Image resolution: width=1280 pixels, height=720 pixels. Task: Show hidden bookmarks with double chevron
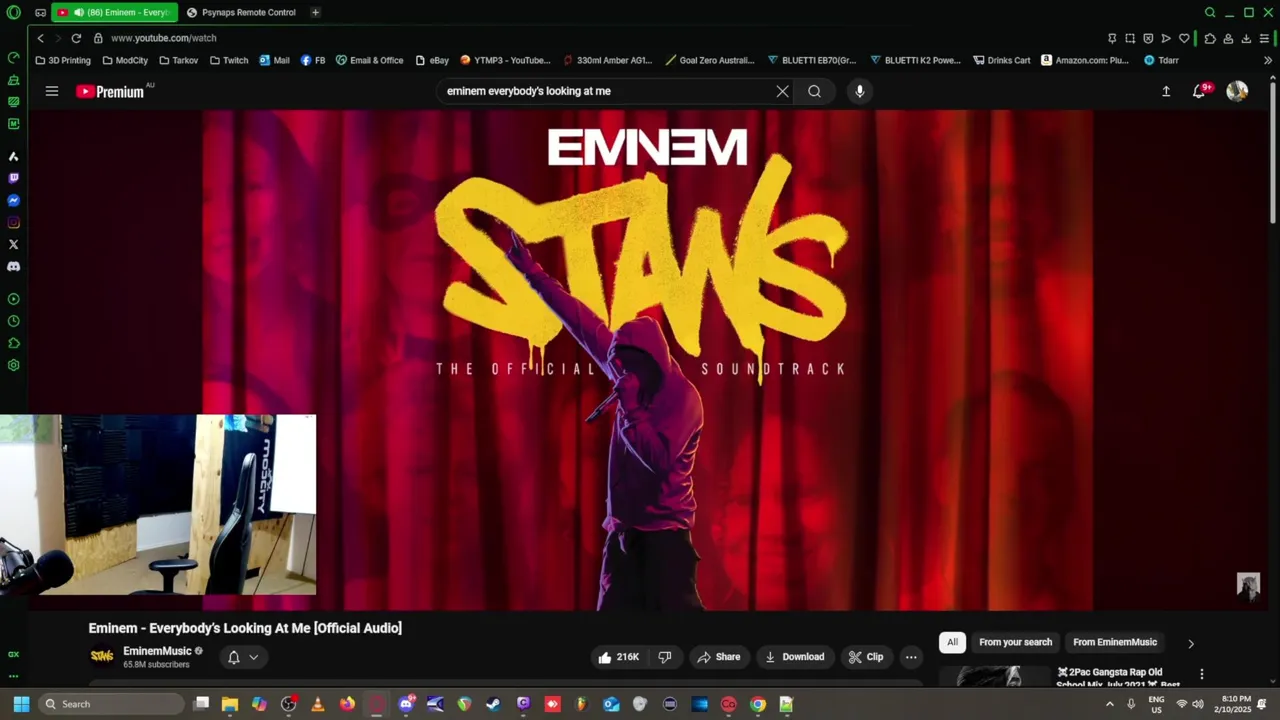1268,60
